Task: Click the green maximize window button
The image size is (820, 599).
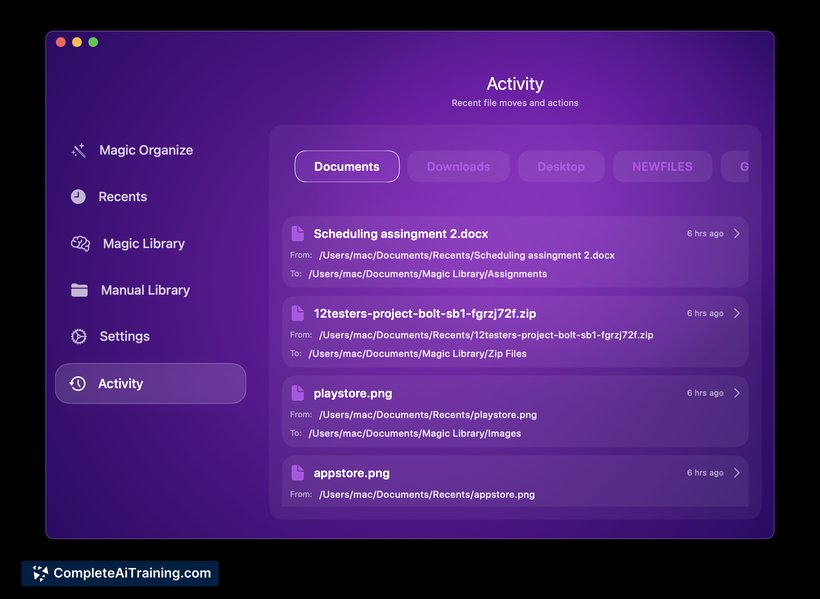Action: coord(93,42)
